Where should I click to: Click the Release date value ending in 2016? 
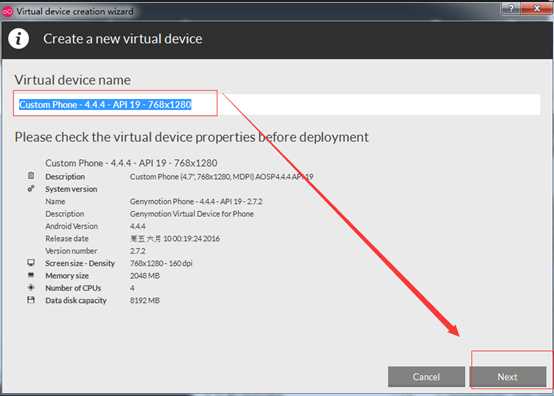click(175, 238)
